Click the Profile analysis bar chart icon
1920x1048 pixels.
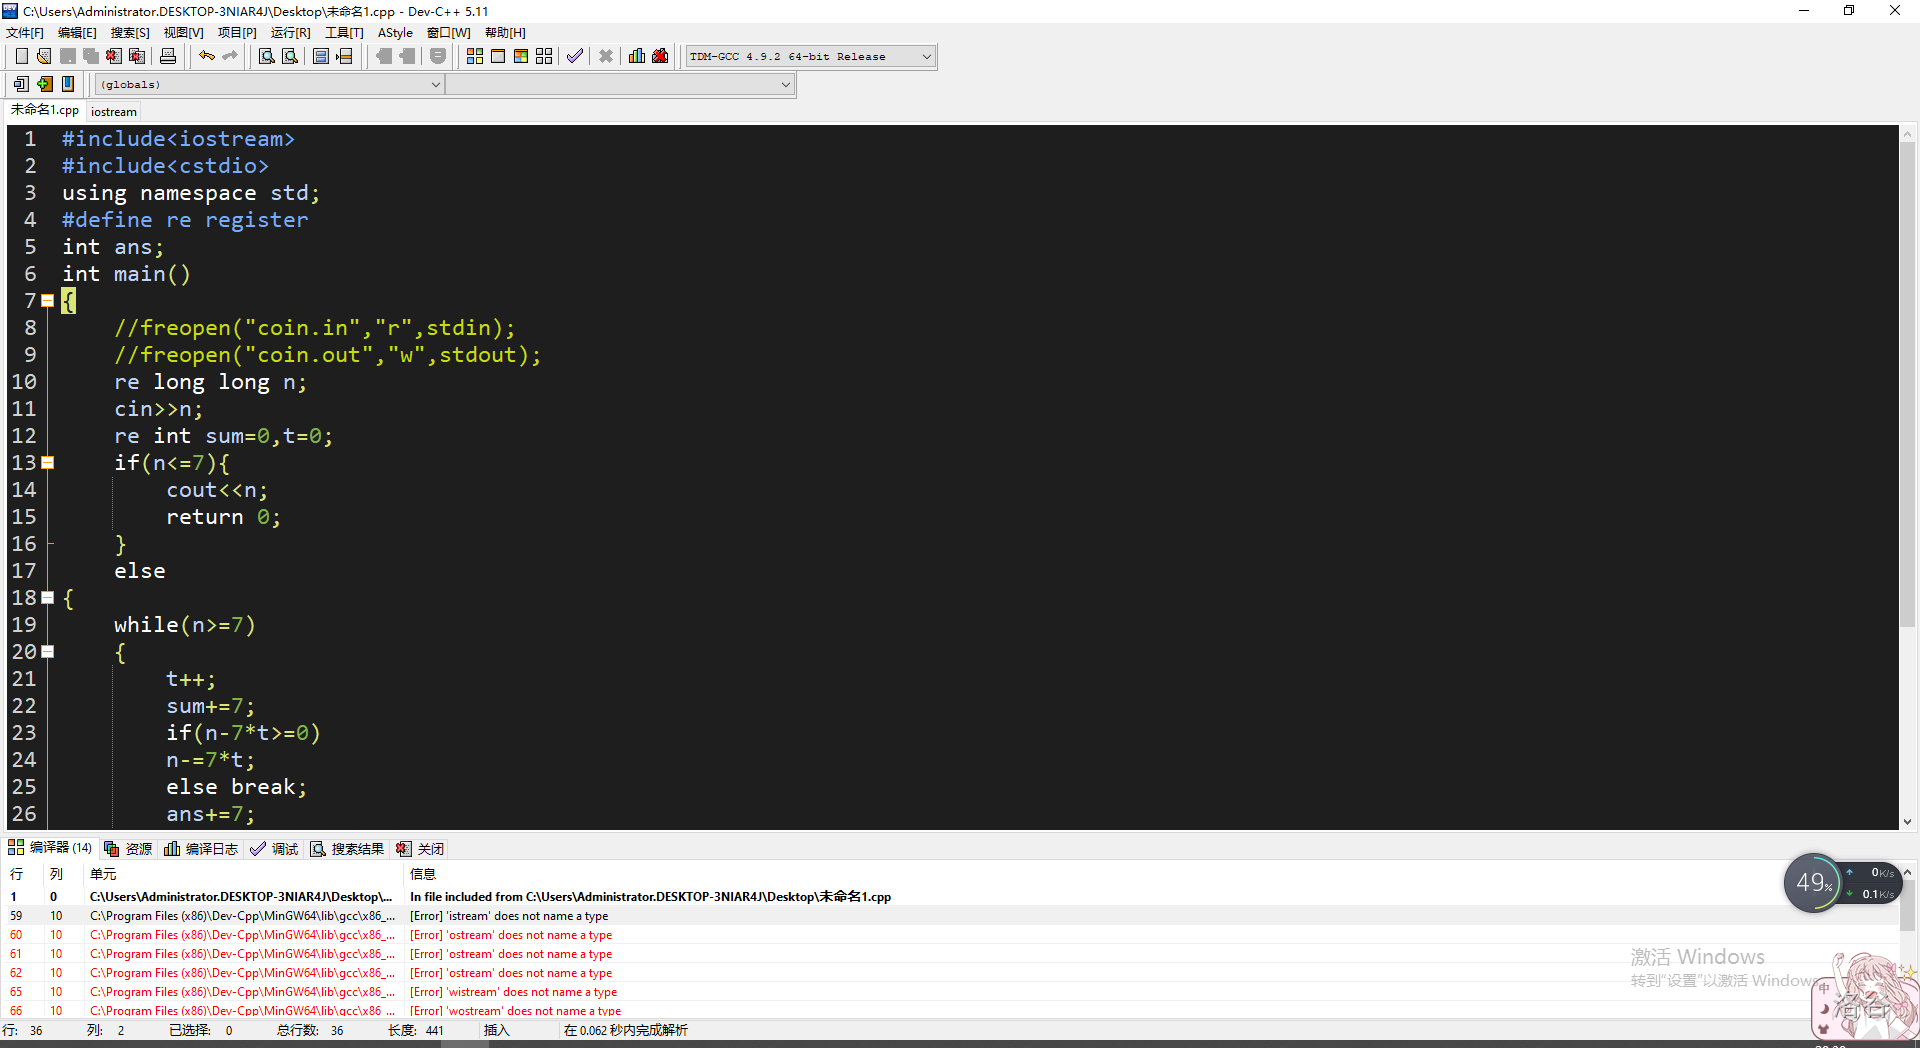pyautogui.click(x=637, y=56)
